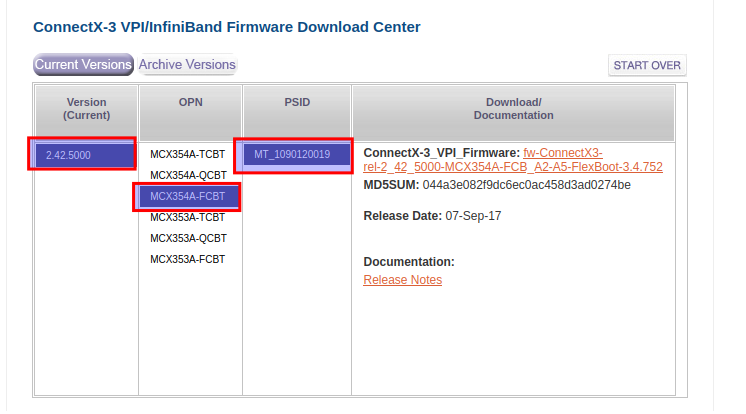Open the Archive Versions tab
This screenshot has width=746, height=414.
click(187, 65)
